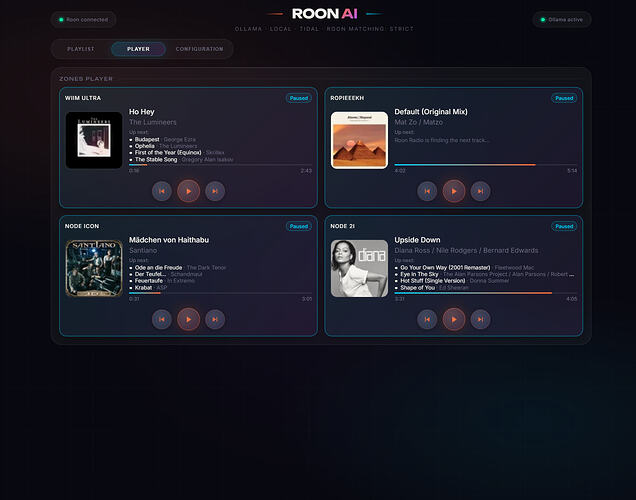Skip to next track on Node Icon
The width and height of the screenshot is (636, 500).
pos(215,320)
